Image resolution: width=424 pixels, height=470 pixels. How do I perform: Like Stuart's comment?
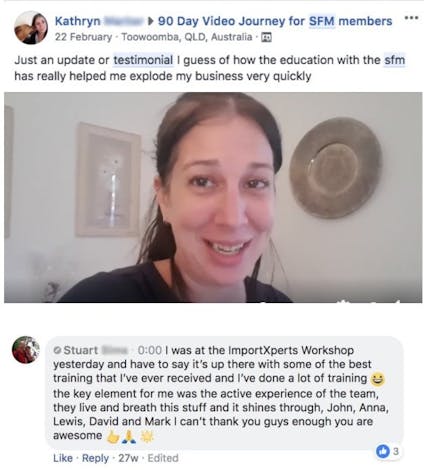(x=63, y=458)
